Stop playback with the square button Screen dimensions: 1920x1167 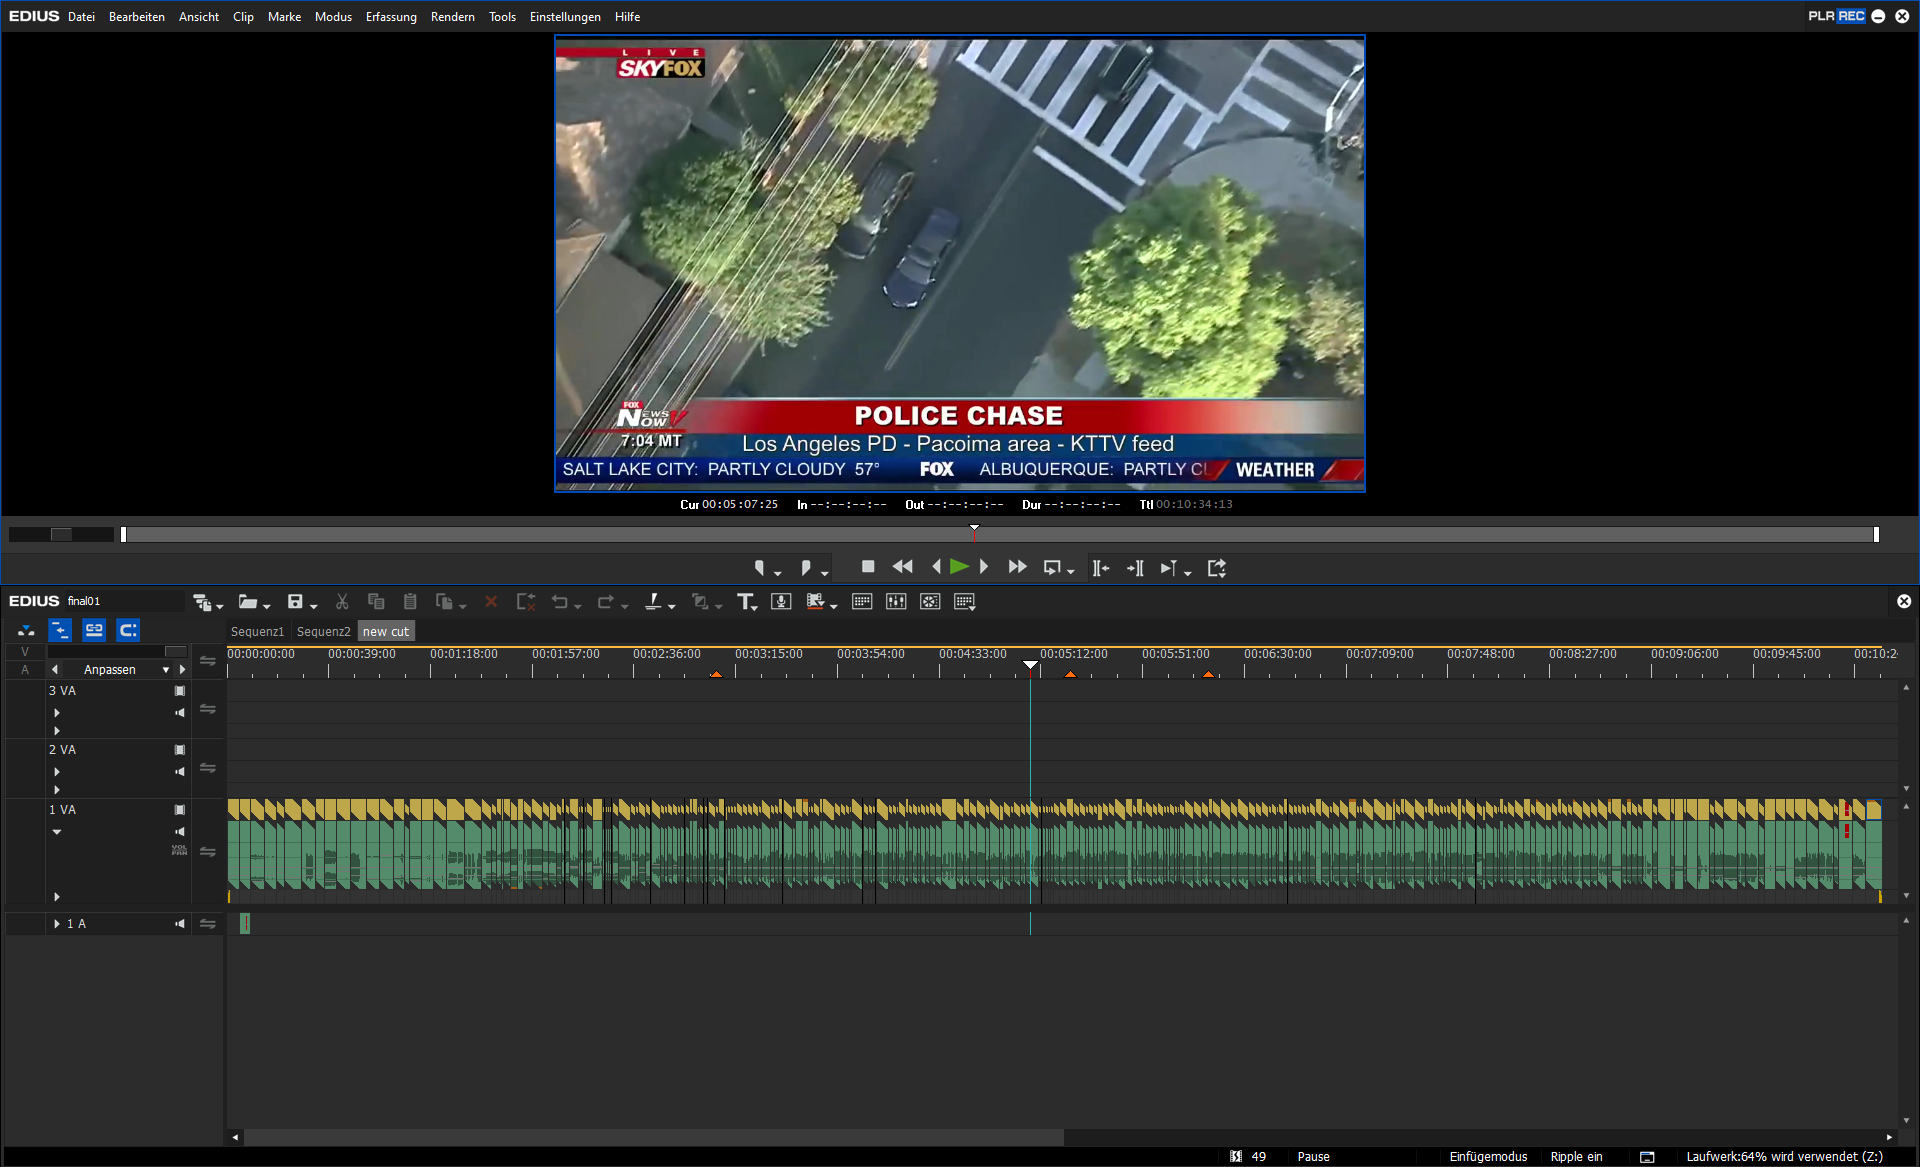pyautogui.click(x=868, y=566)
